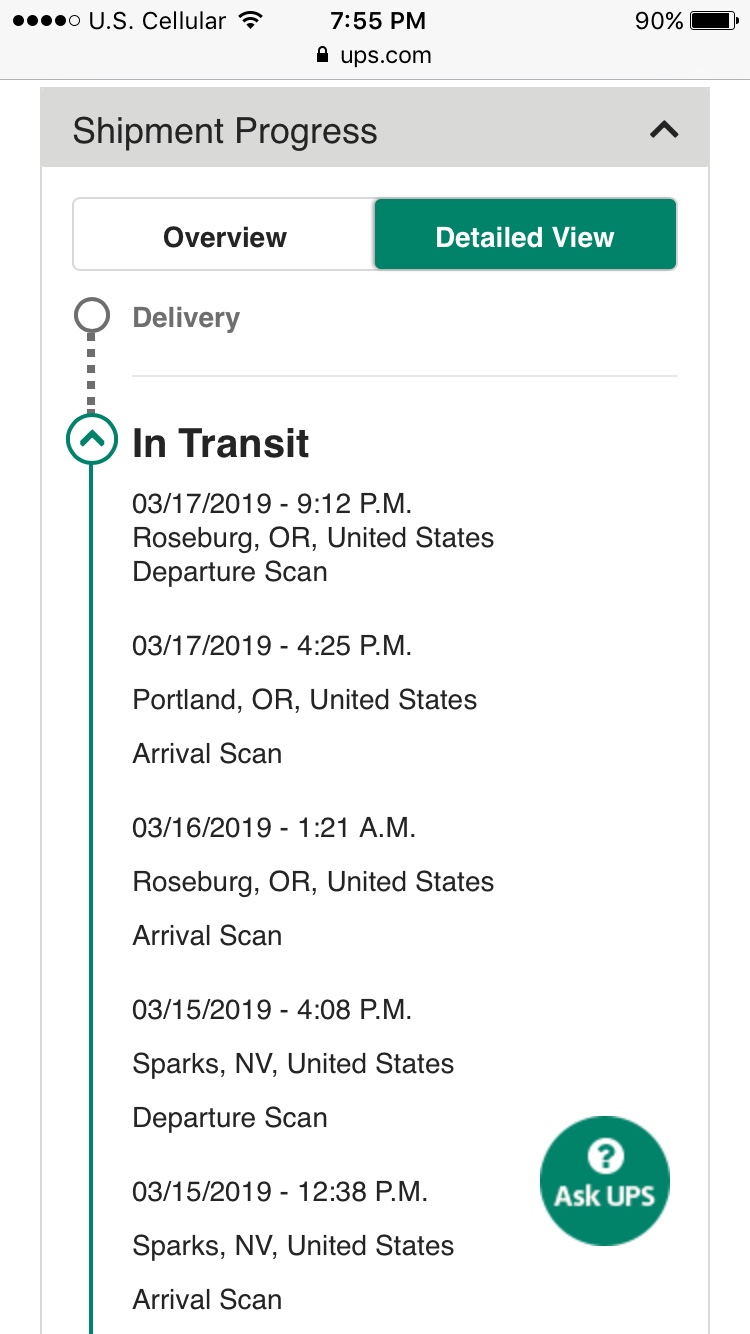This screenshot has height=1334, width=750.
Task: Select the Detailed View tab
Action: point(525,237)
